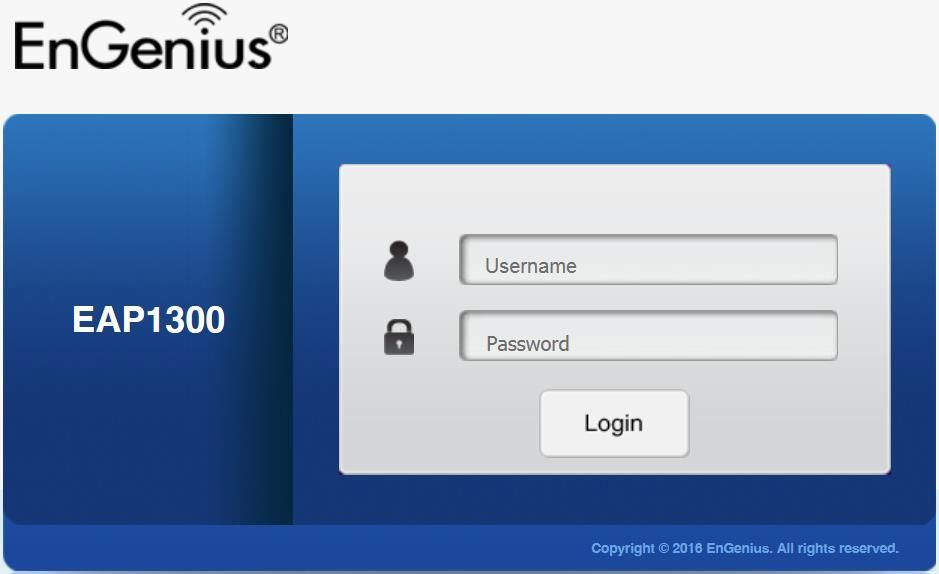
Task: Click the Login button
Action: pyautogui.click(x=614, y=423)
